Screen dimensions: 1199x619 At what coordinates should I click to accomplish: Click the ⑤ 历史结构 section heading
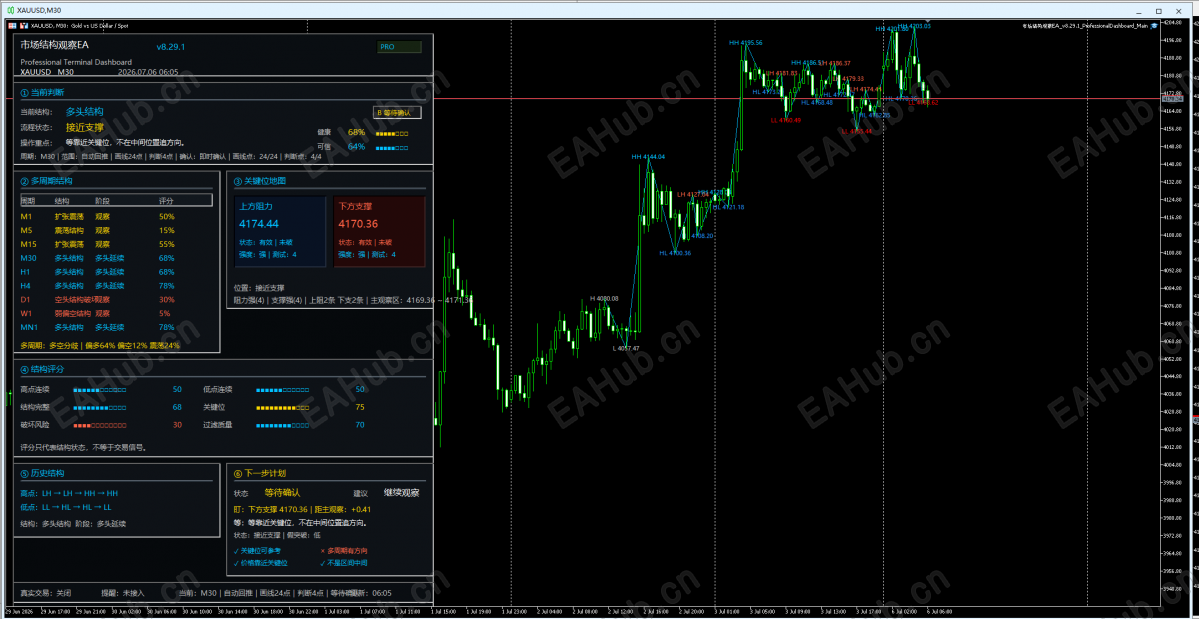[x=42, y=473]
